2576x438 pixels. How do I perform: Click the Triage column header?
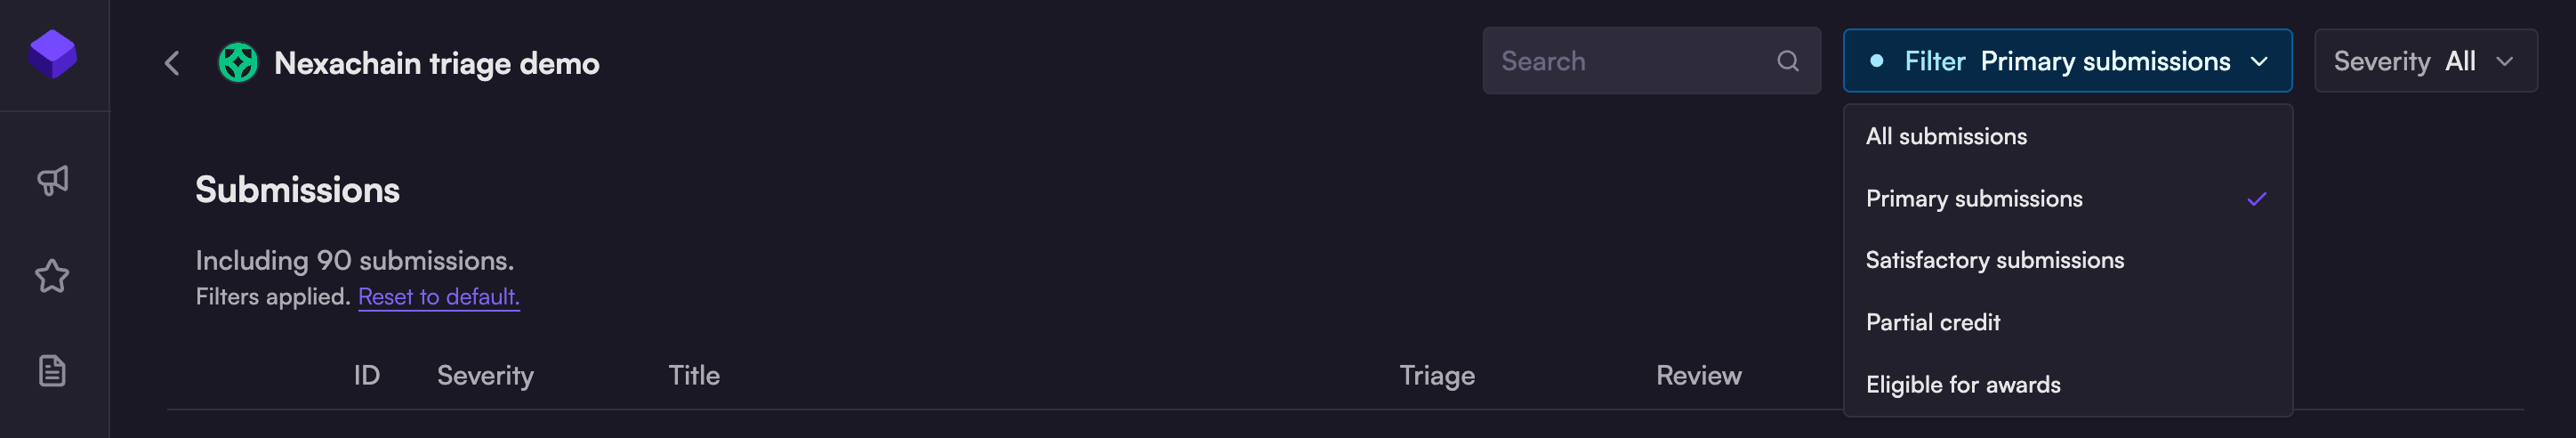[1436, 375]
